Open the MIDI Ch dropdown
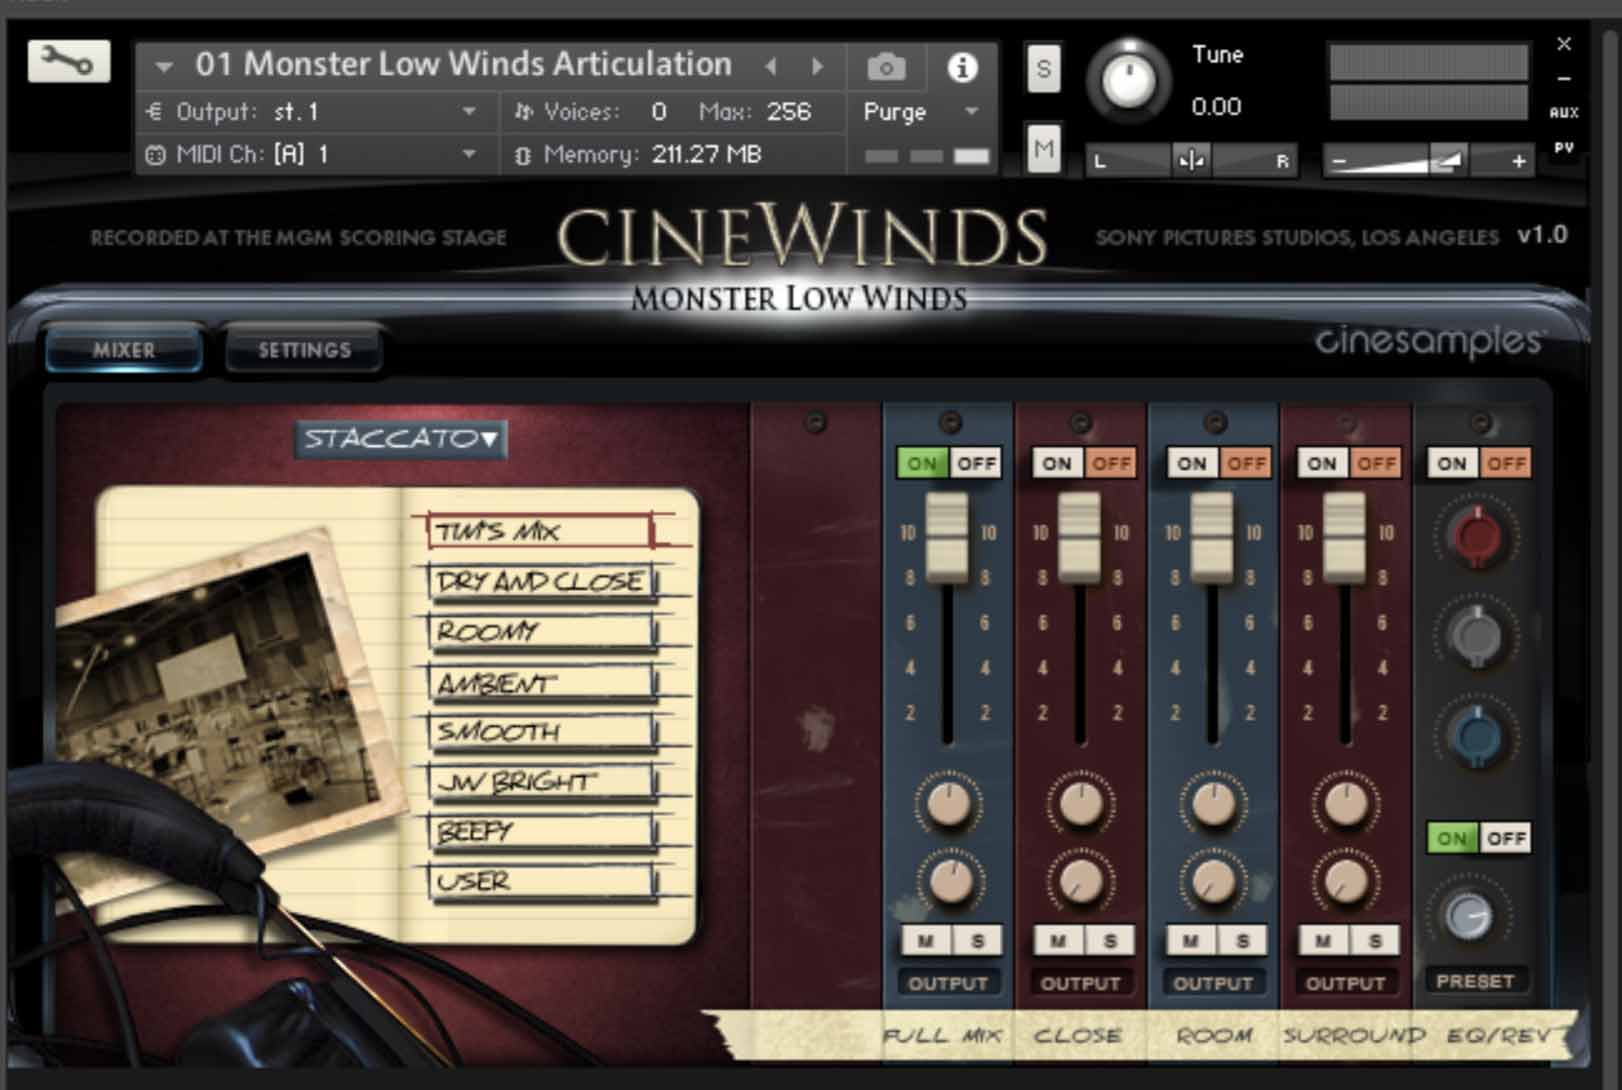Screen dimensions: 1622x1090 (x=468, y=154)
